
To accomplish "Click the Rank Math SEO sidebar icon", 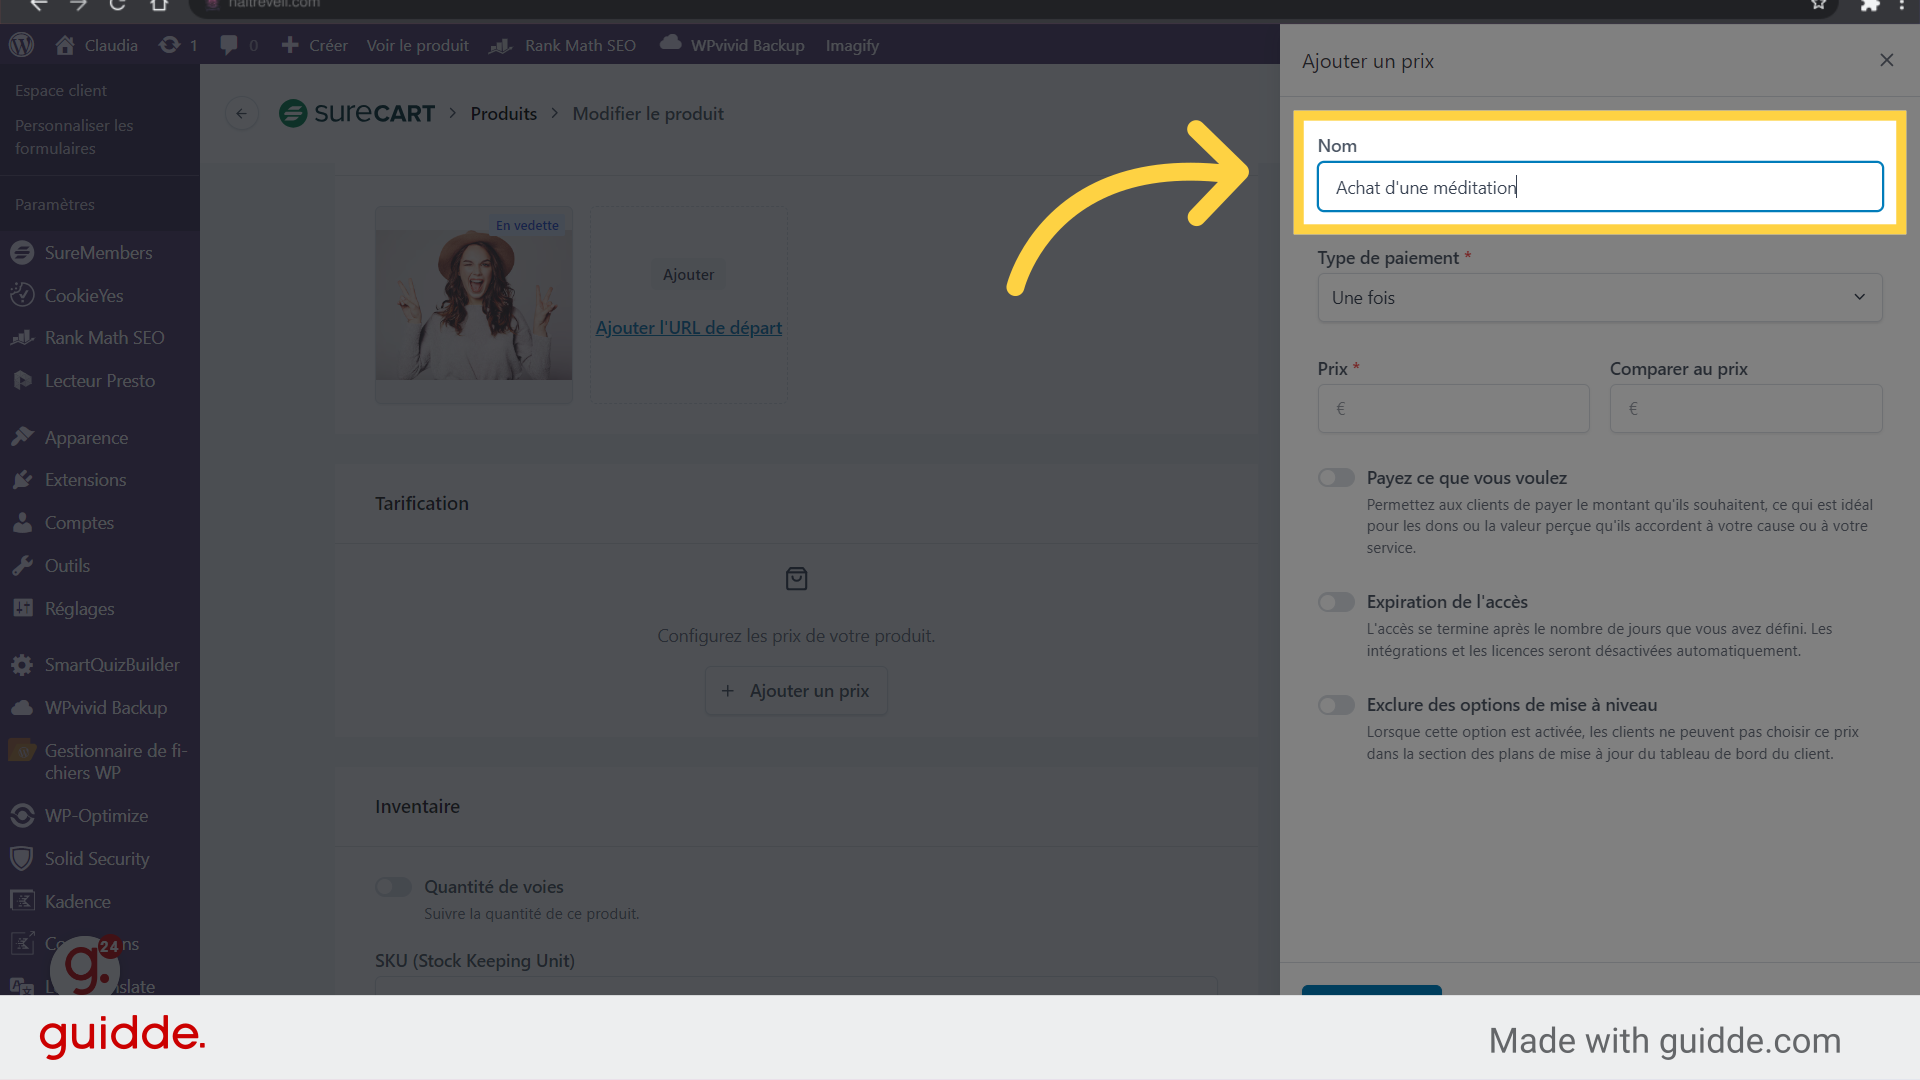I will click(22, 338).
